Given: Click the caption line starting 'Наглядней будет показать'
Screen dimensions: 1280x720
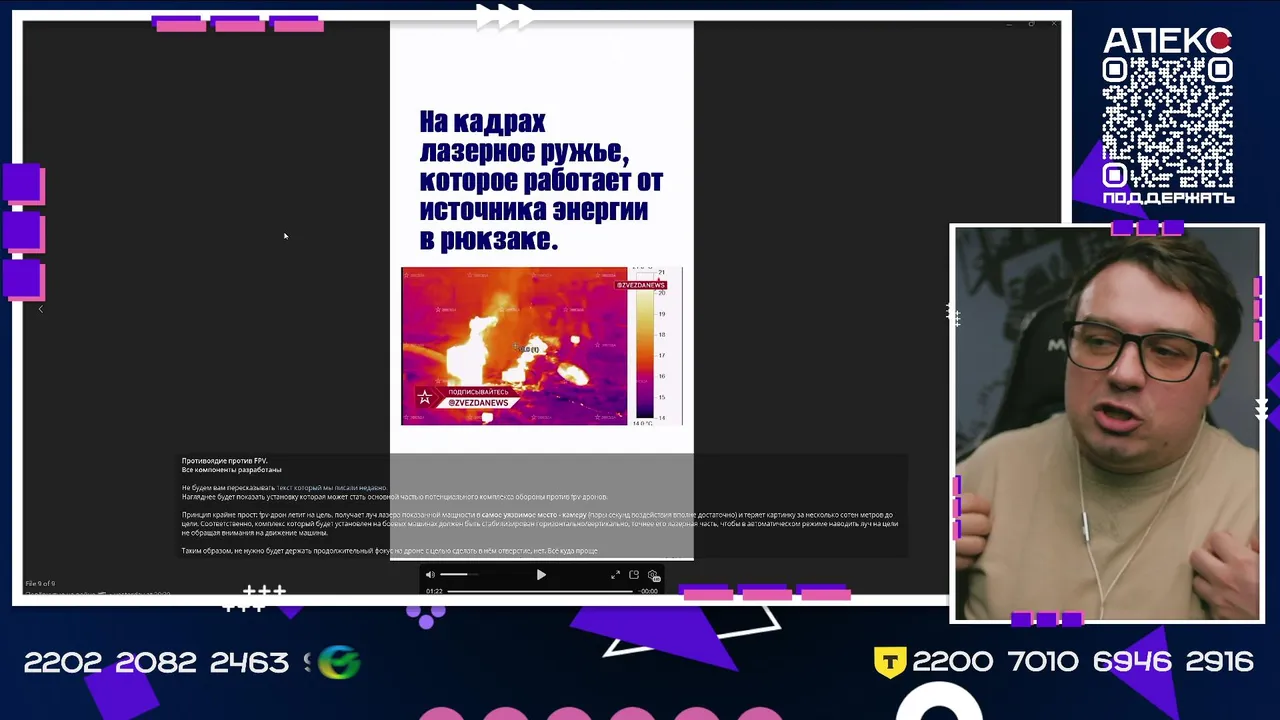Looking at the screenshot, I should (394, 497).
